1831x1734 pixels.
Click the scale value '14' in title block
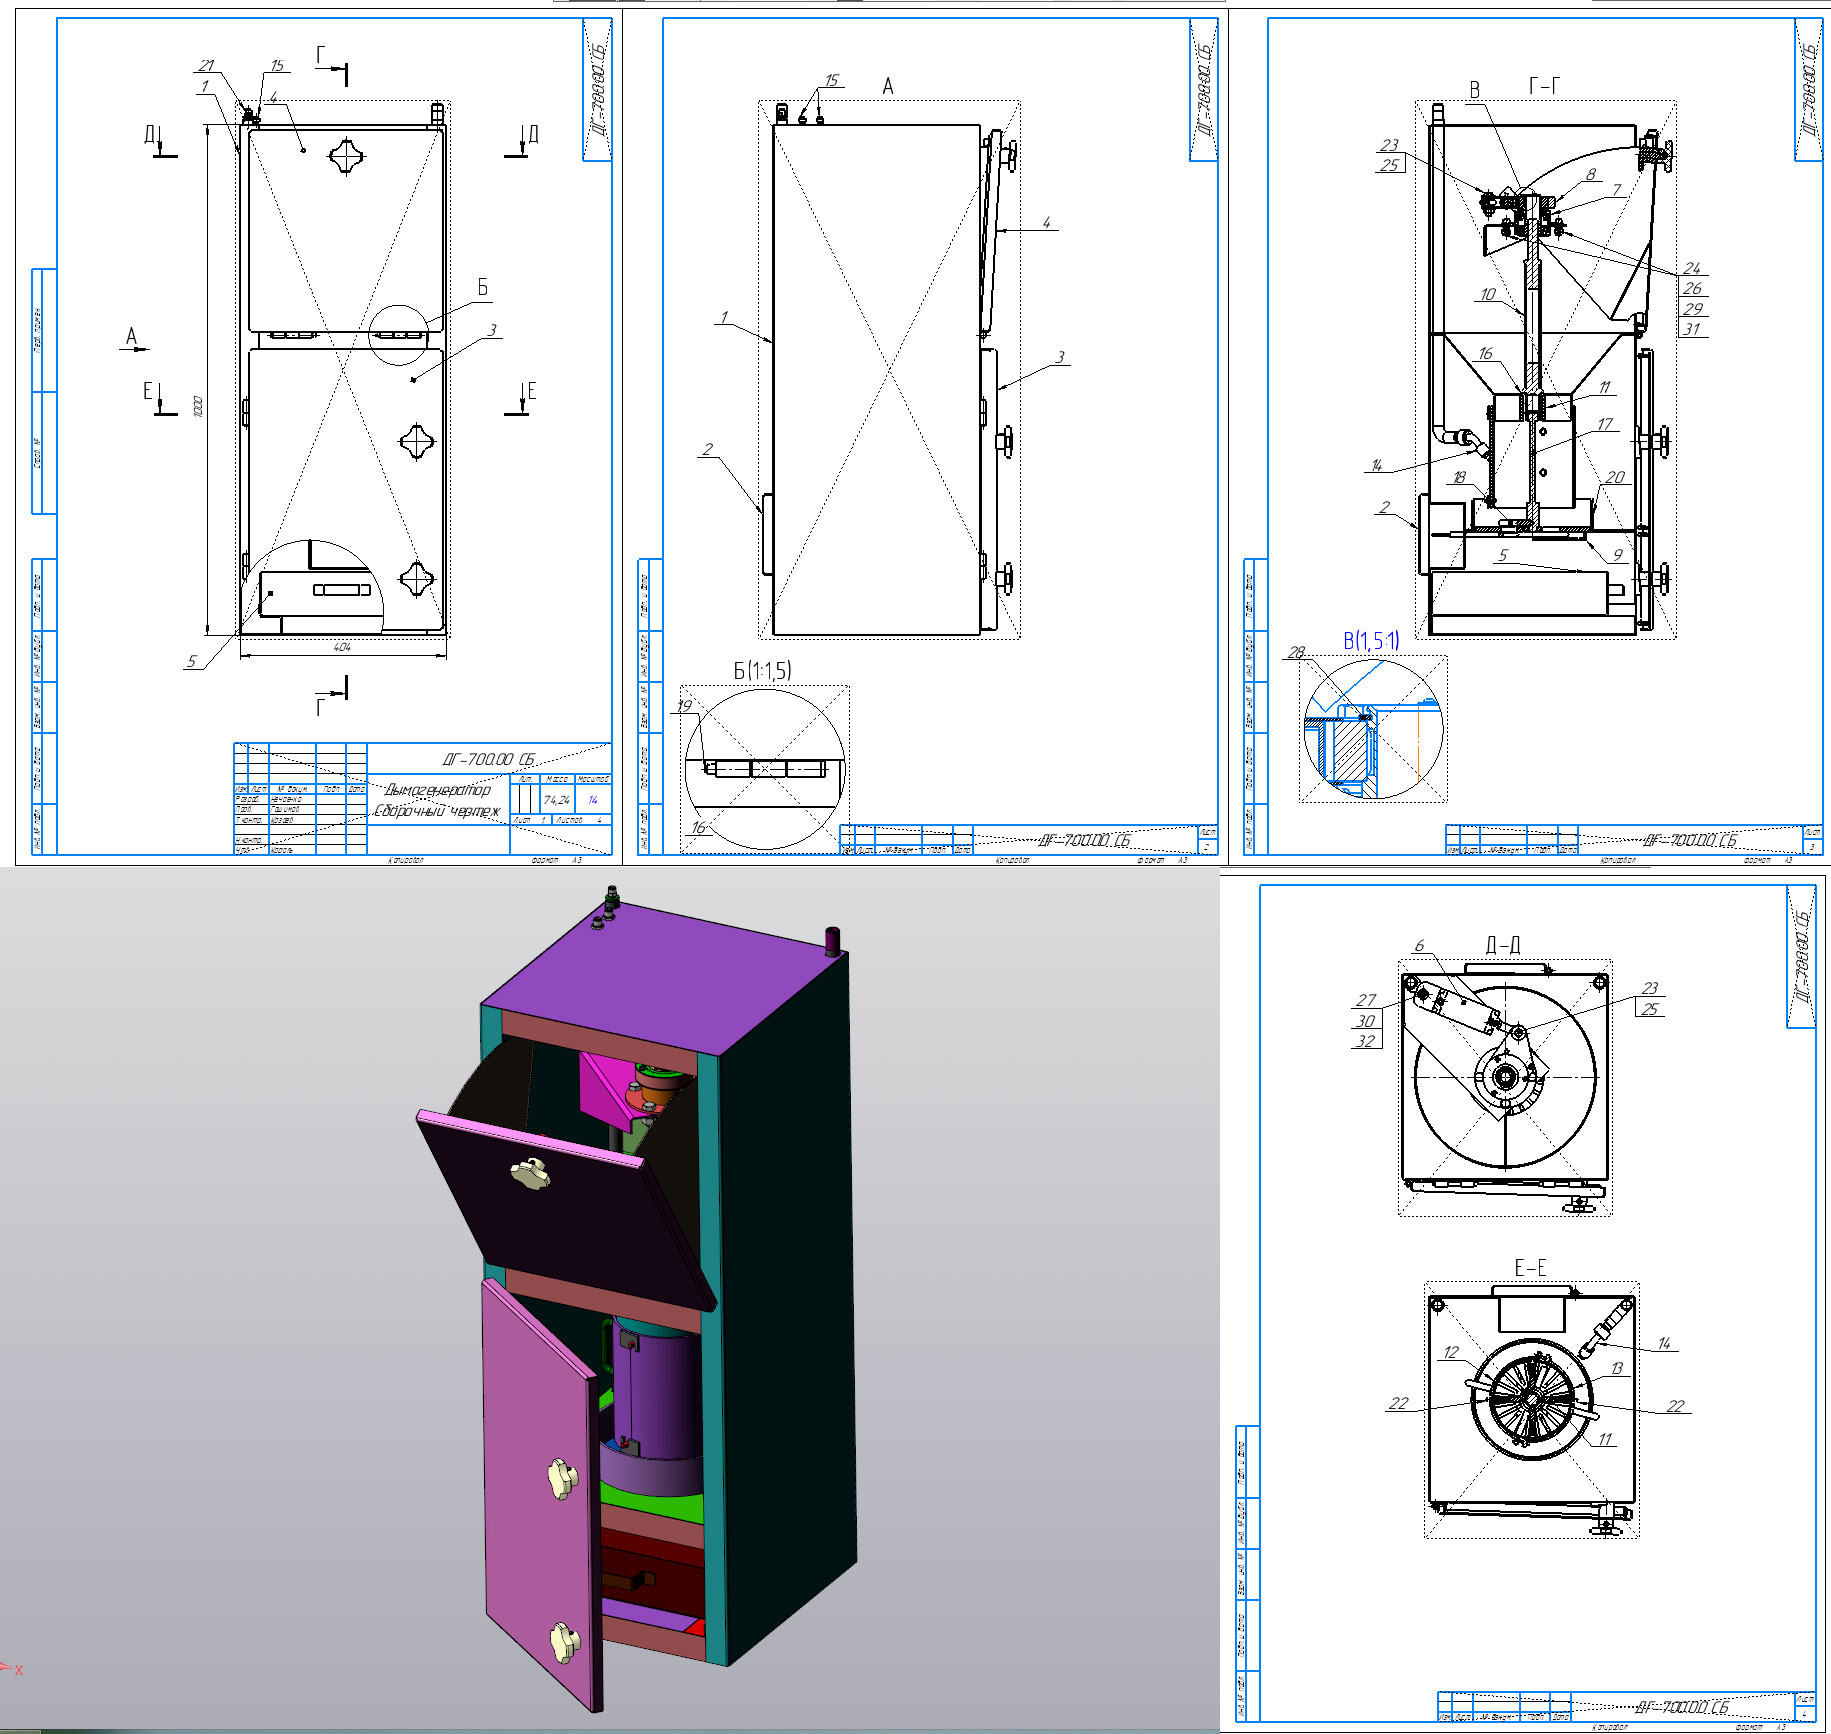(x=593, y=800)
